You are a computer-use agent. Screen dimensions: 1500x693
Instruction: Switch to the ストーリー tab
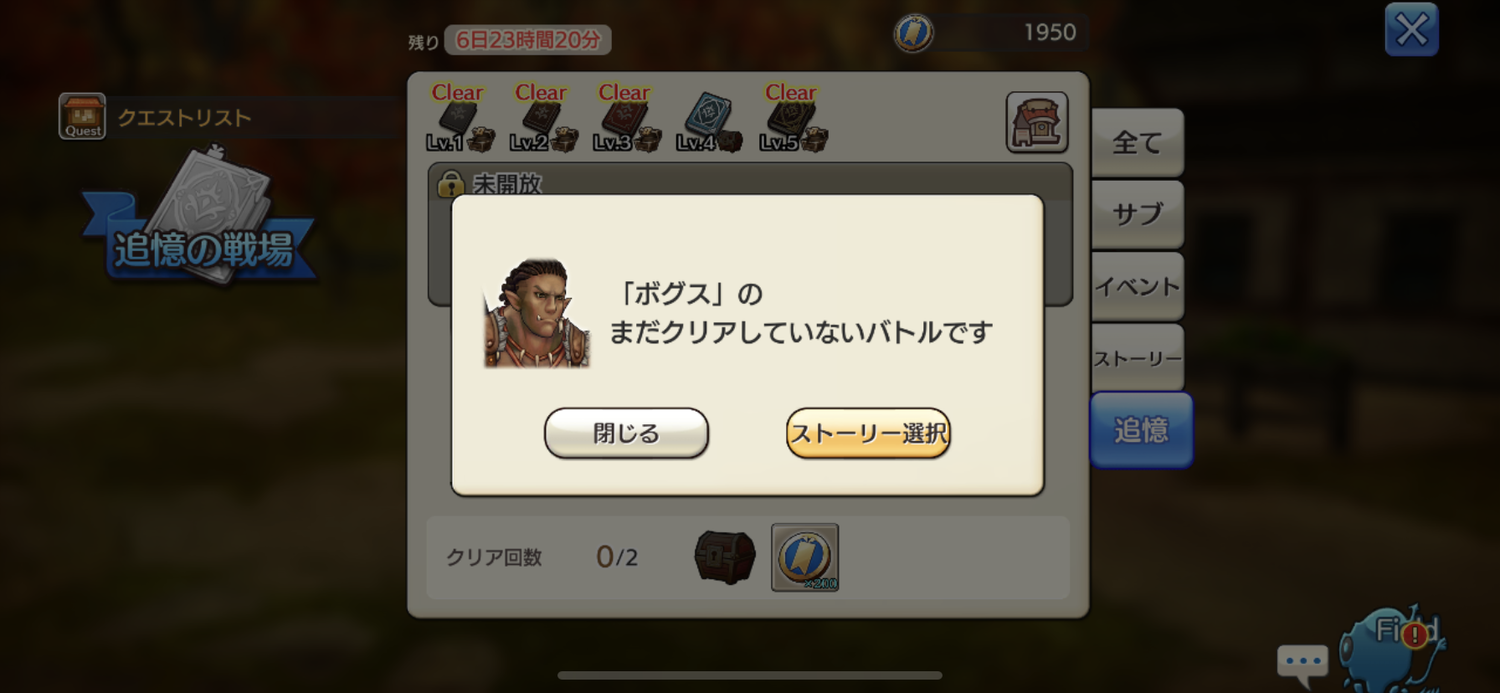[x=1137, y=358]
